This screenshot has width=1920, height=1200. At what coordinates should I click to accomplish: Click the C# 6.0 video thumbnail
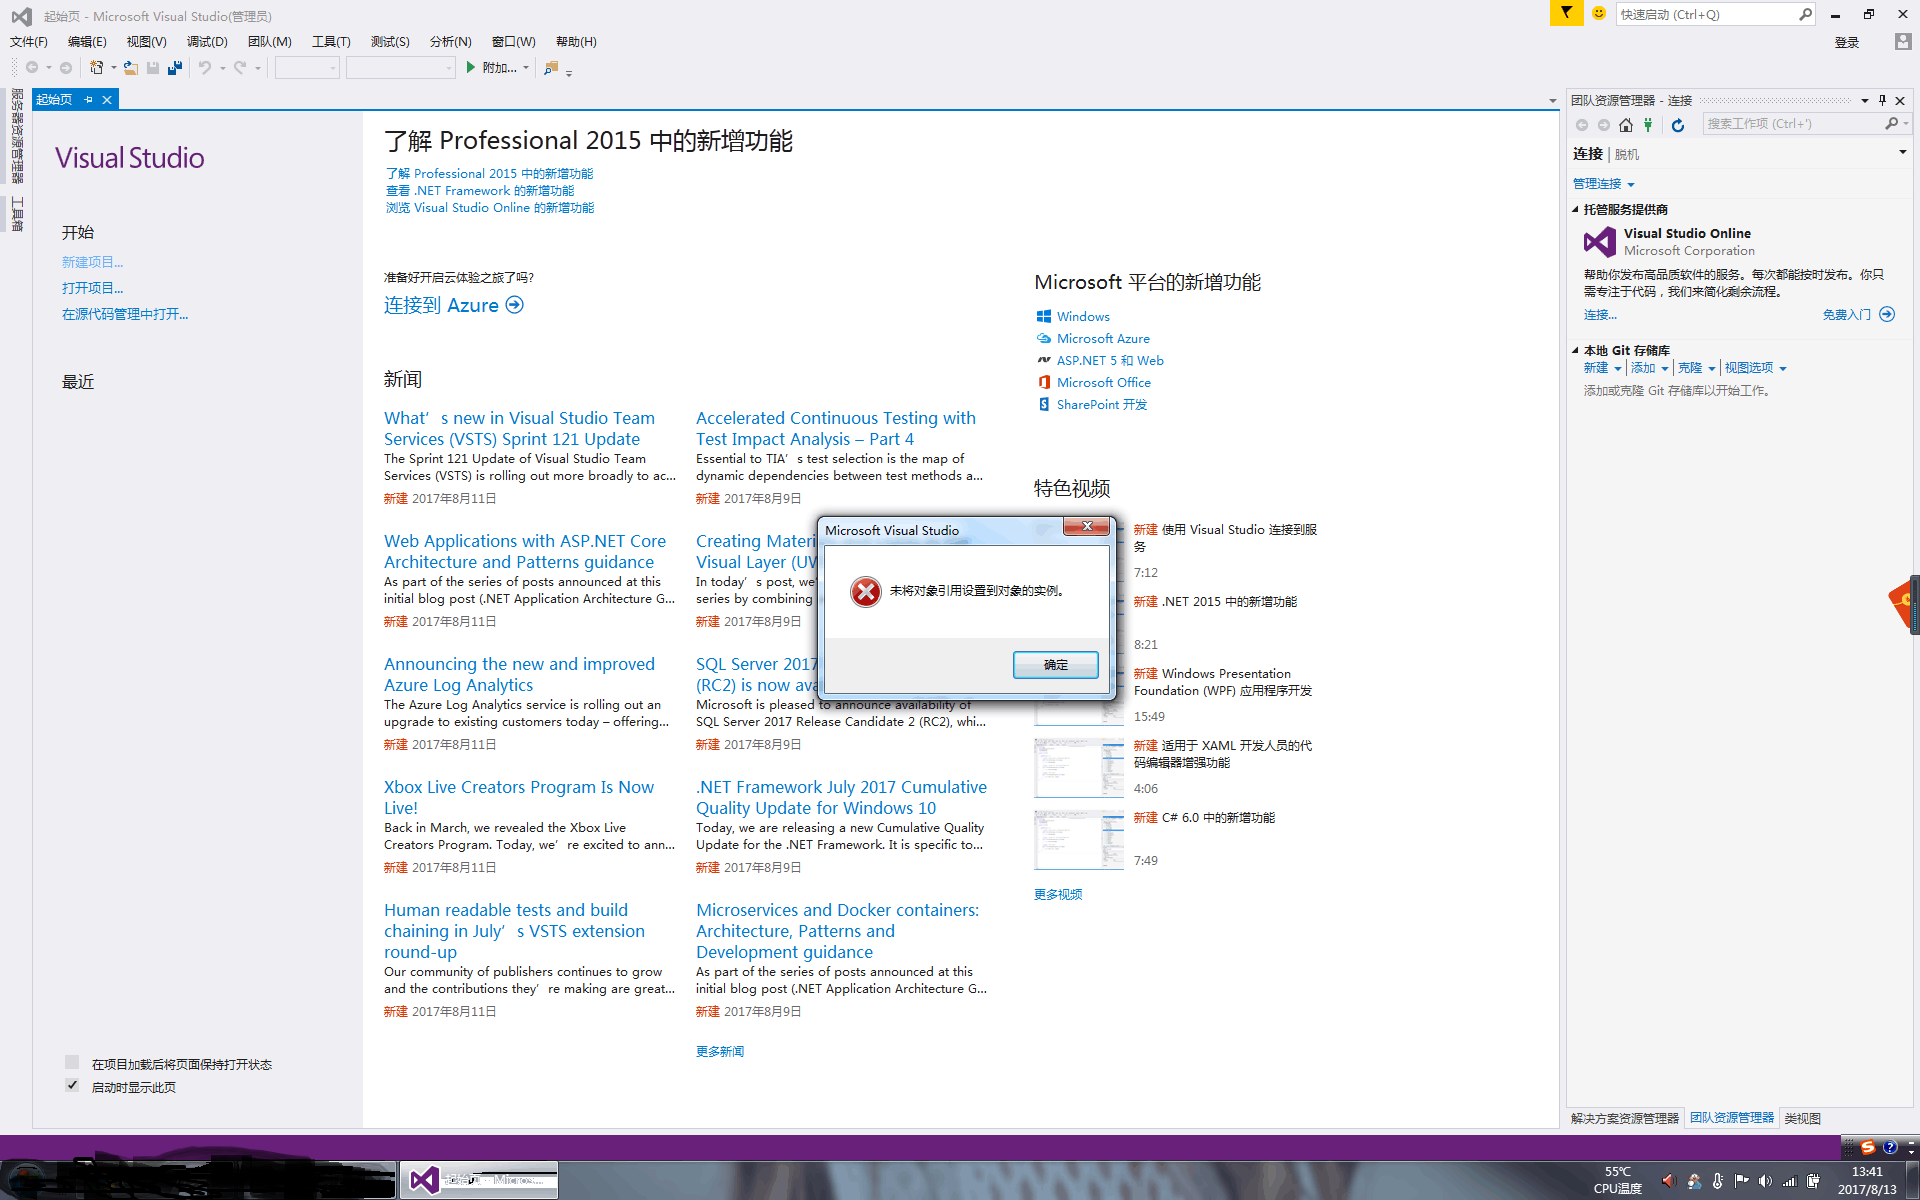coord(1079,840)
